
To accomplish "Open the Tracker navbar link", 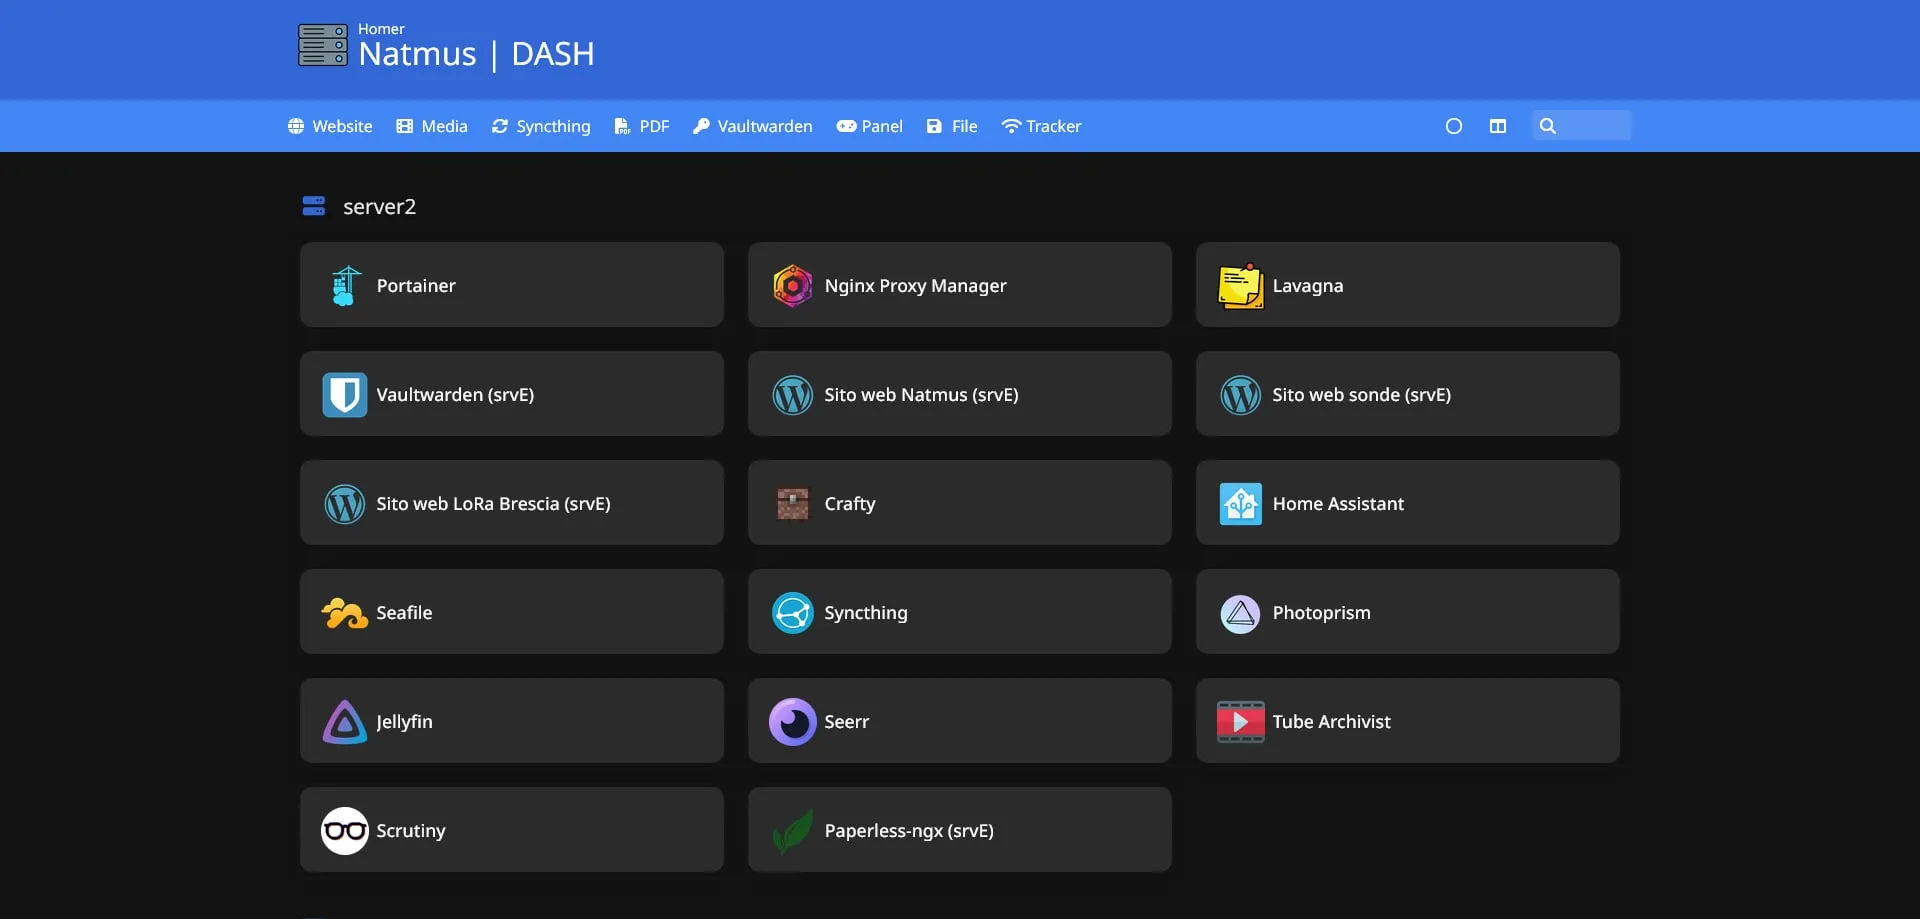I will point(1041,126).
